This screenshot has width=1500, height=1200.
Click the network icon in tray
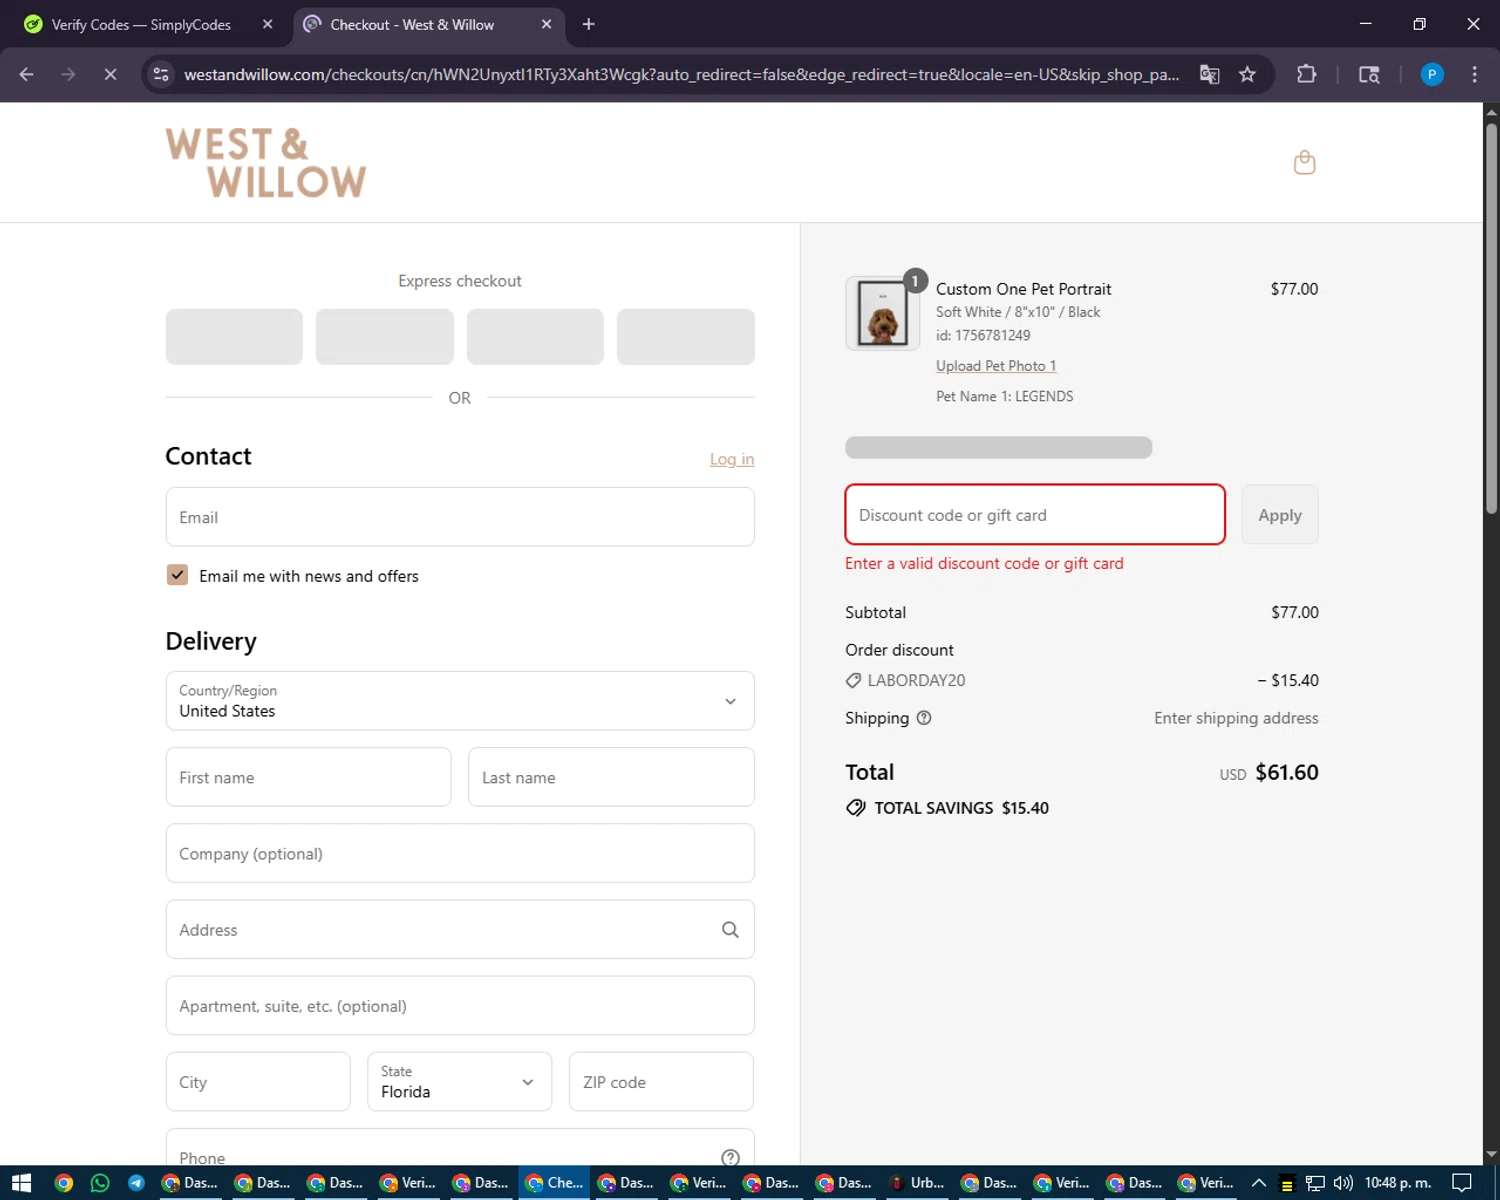(1315, 1183)
